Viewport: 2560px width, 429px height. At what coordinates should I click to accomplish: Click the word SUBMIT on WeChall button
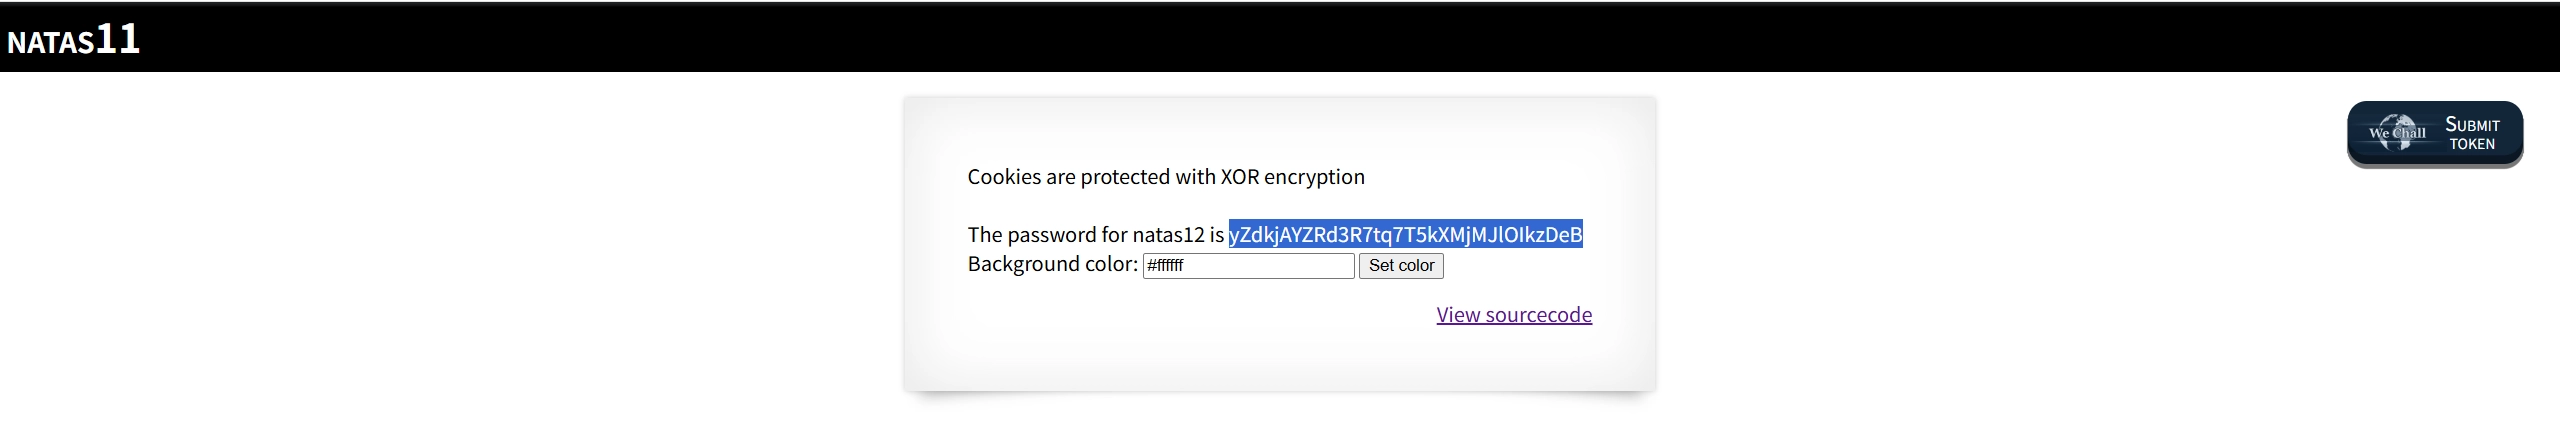coord(2472,125)
